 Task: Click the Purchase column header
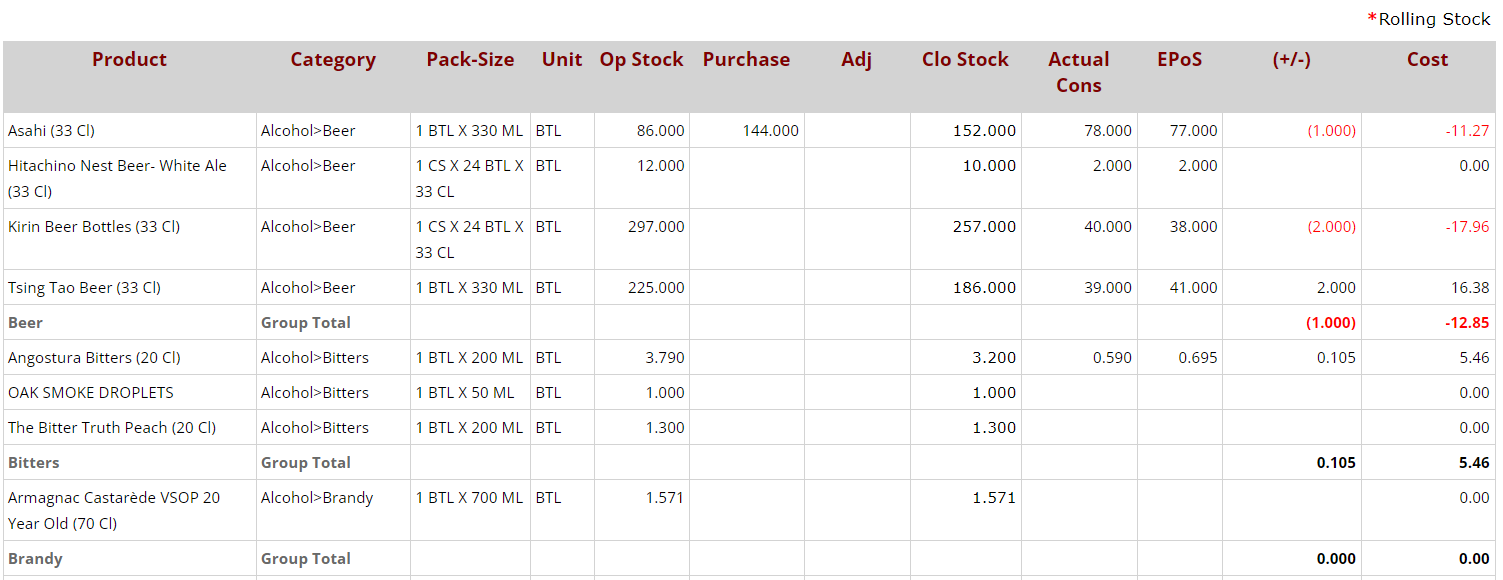pyautogui.click(x=746, y=60)
